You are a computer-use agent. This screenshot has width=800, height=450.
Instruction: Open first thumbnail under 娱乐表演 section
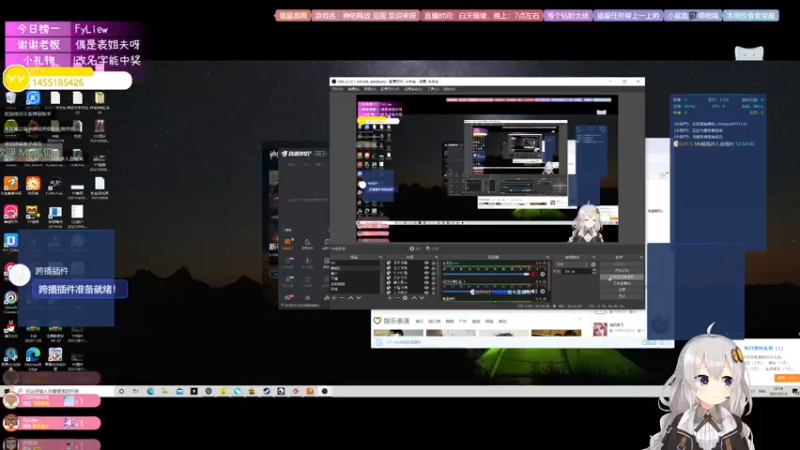click(x=398, y=333)
